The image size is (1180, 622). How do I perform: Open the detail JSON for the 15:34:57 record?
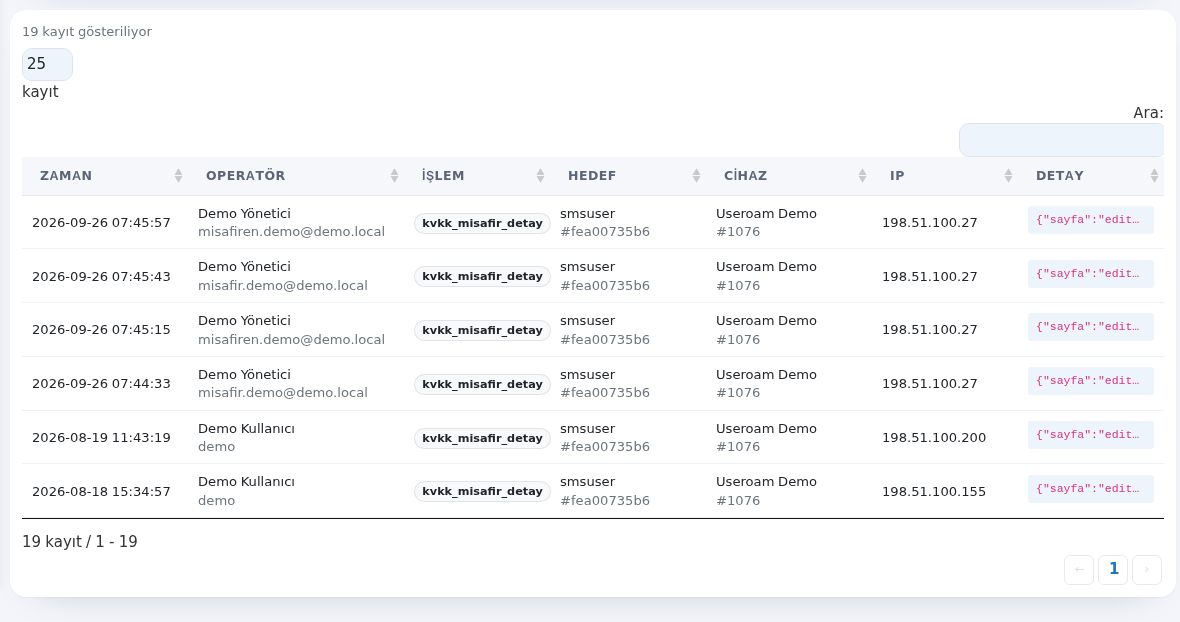click(x=1090, y=489)
